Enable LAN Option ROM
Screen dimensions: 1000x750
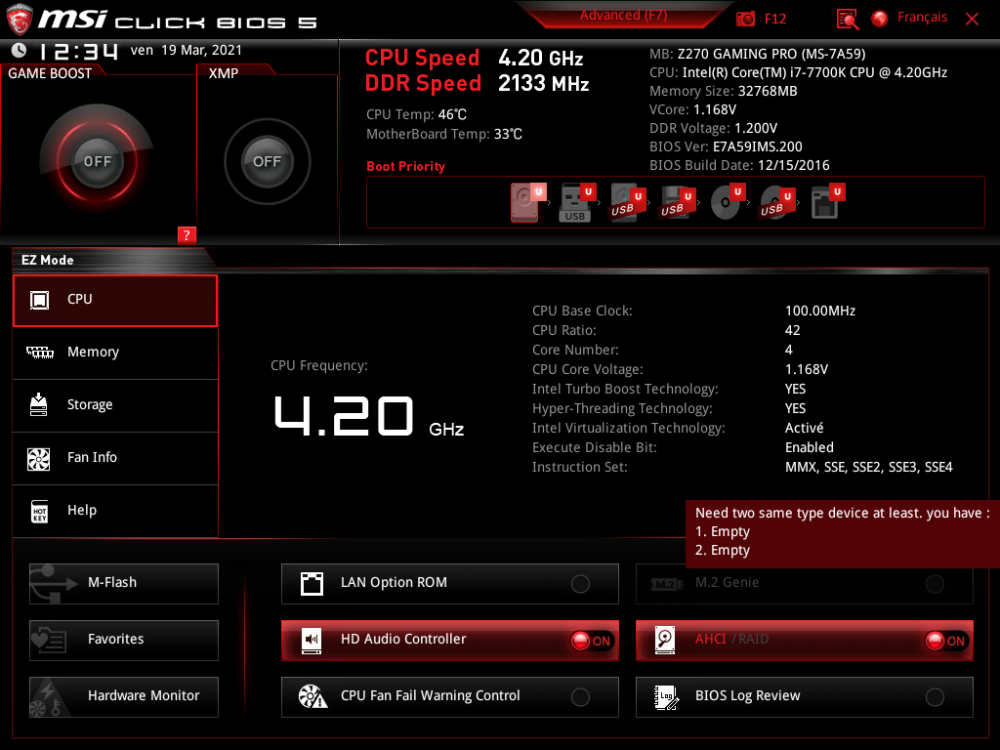coord(580,584)
